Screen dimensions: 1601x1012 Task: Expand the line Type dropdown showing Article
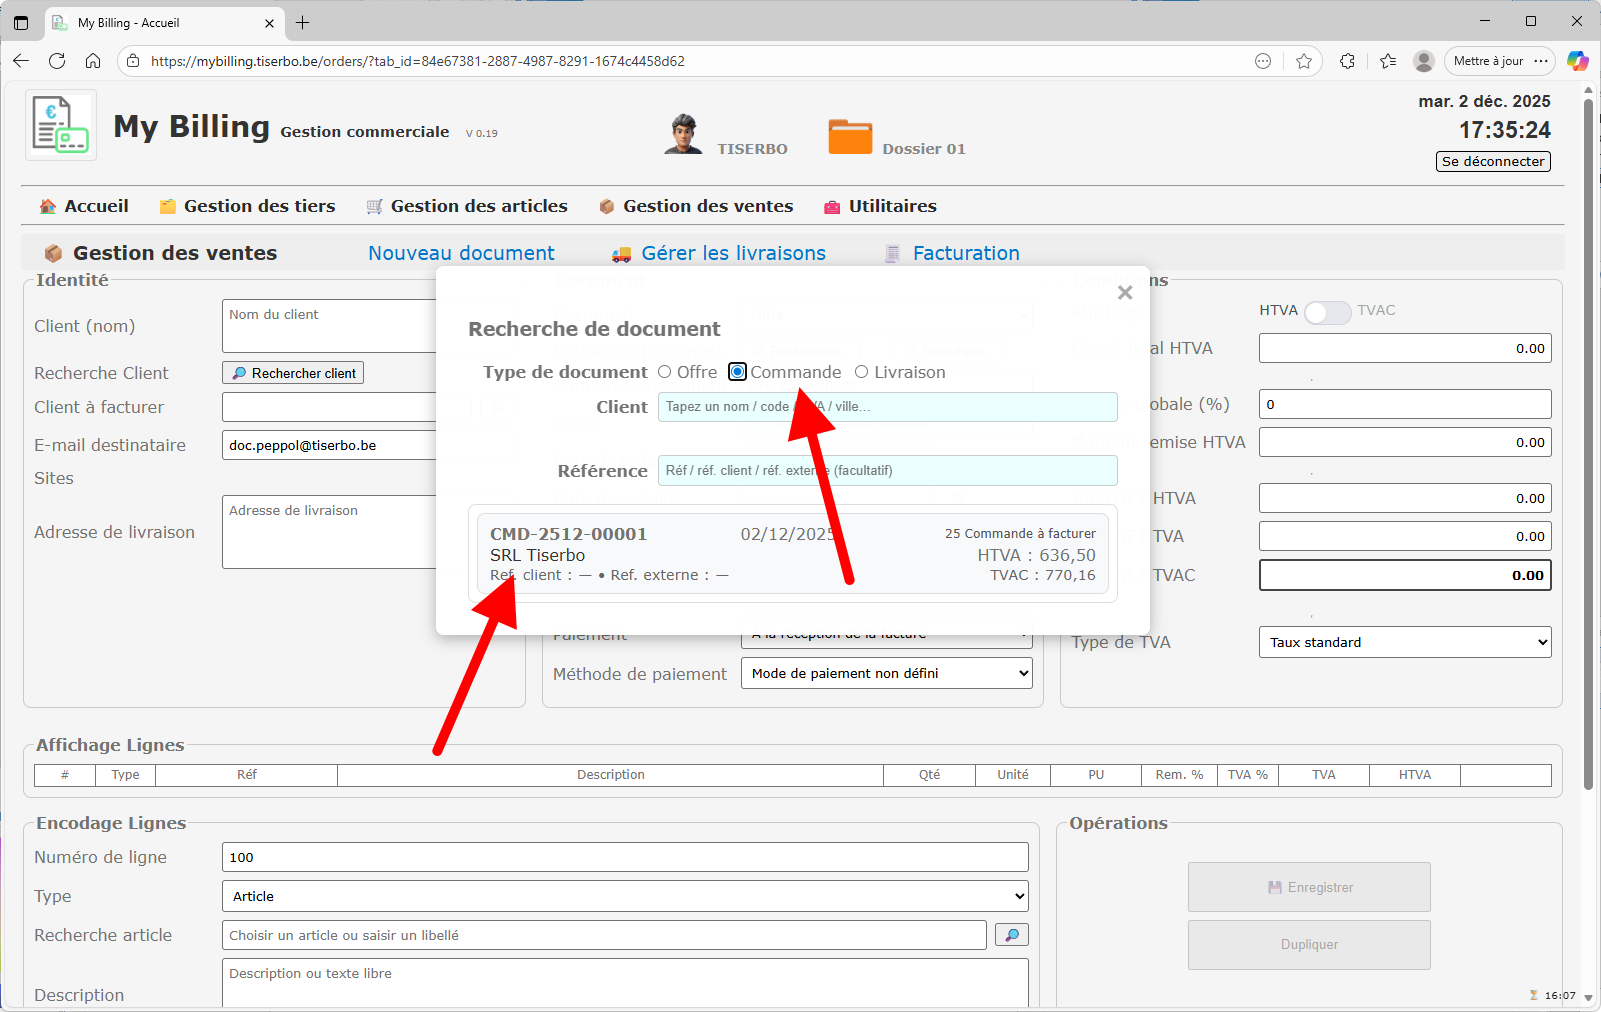pyautogui.click(x=624, y=896)
